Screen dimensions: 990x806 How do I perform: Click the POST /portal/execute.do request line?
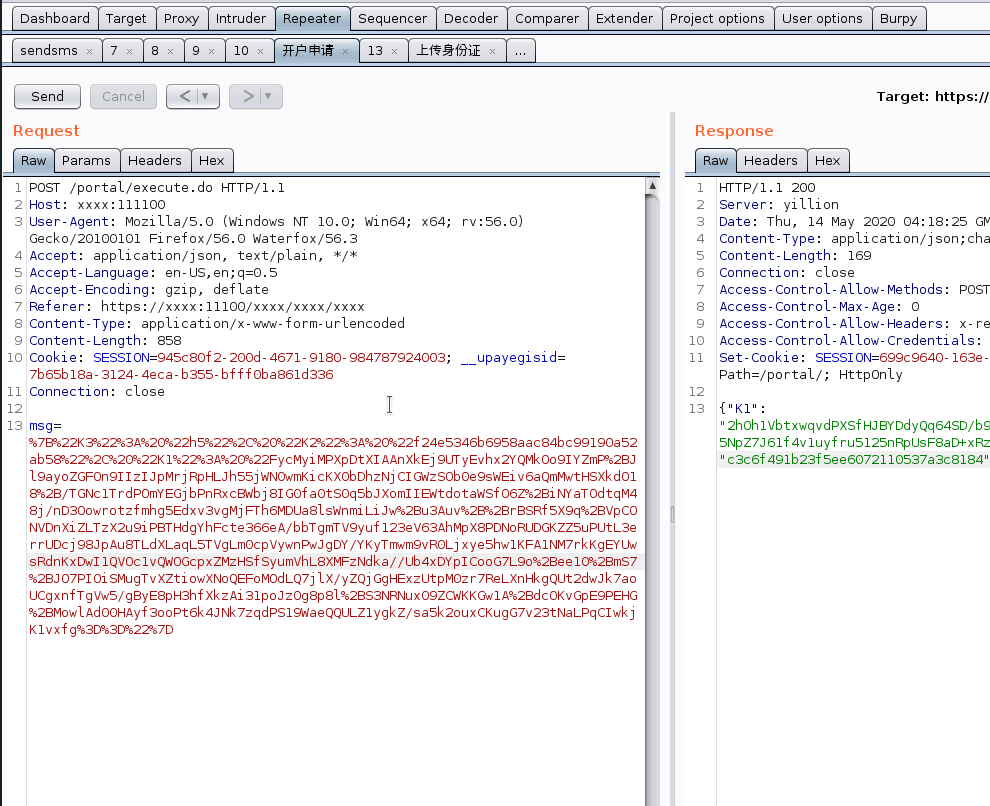tap(157, 187)
